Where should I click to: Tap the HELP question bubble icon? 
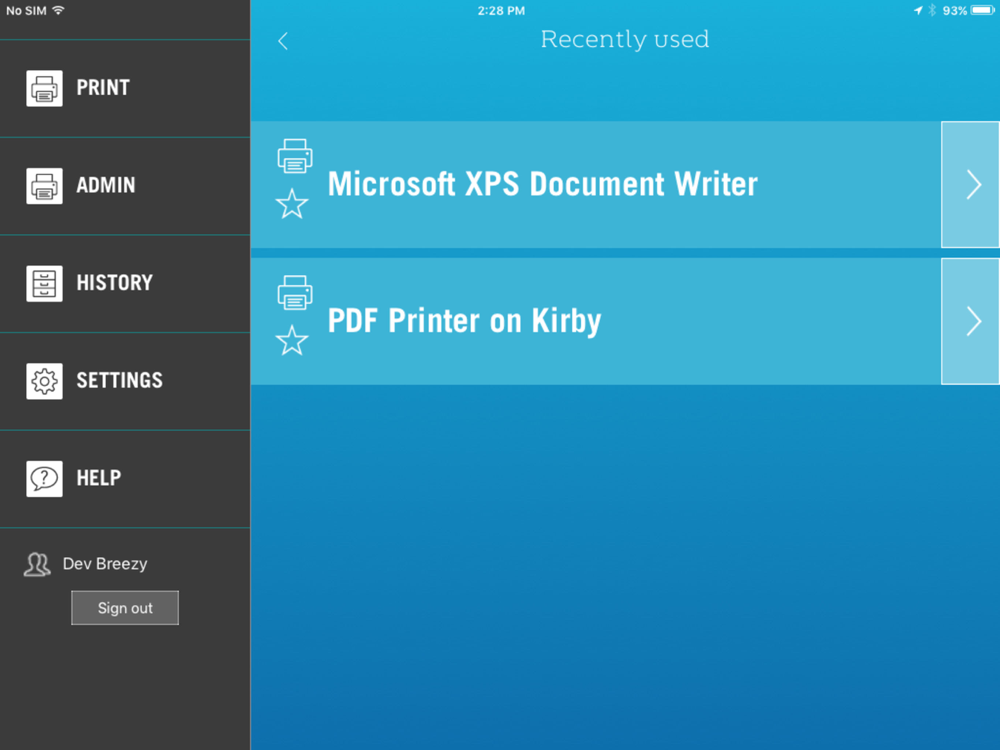[x=44, y=478]
